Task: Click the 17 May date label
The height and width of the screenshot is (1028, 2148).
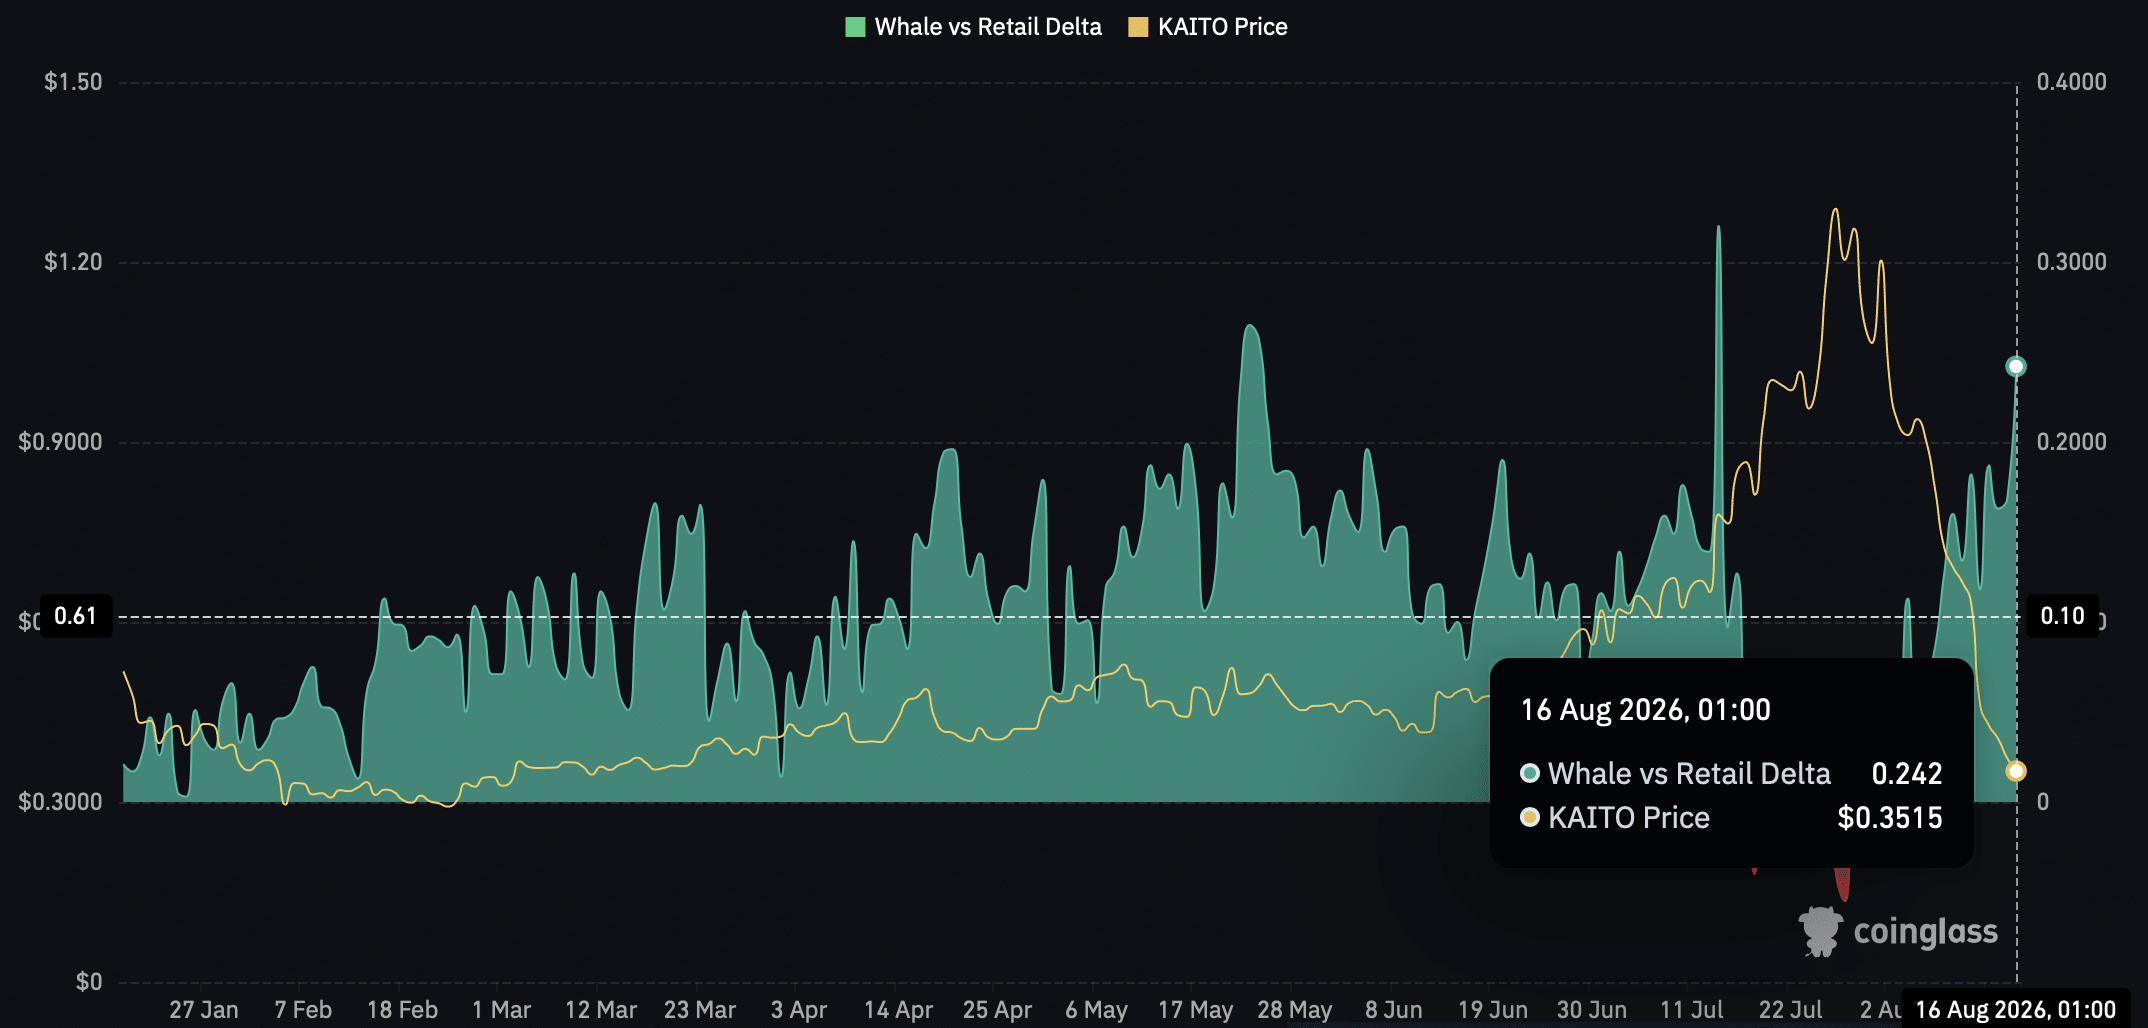Action: coord(1195,1010)
